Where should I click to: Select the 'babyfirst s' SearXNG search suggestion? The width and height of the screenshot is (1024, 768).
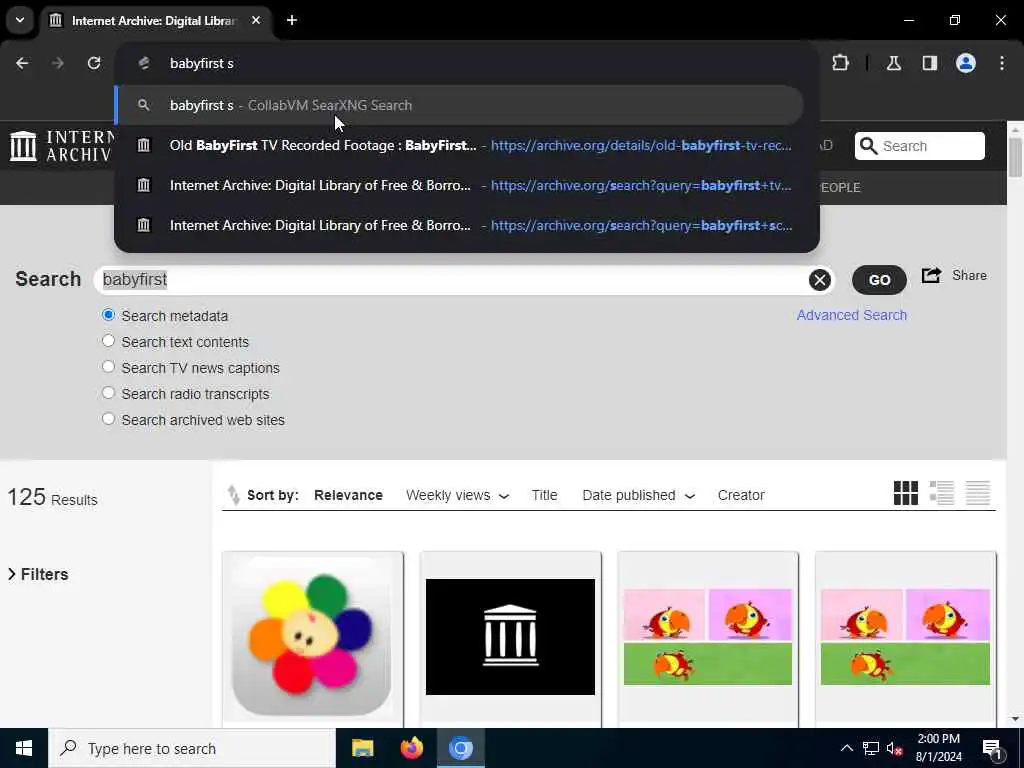[458, 105]
